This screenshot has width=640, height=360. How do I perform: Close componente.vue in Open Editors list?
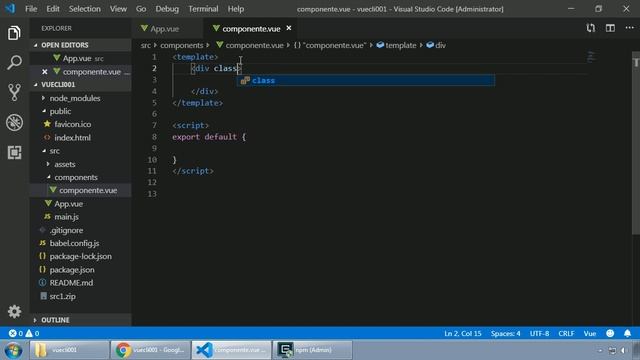pos(44,72)
